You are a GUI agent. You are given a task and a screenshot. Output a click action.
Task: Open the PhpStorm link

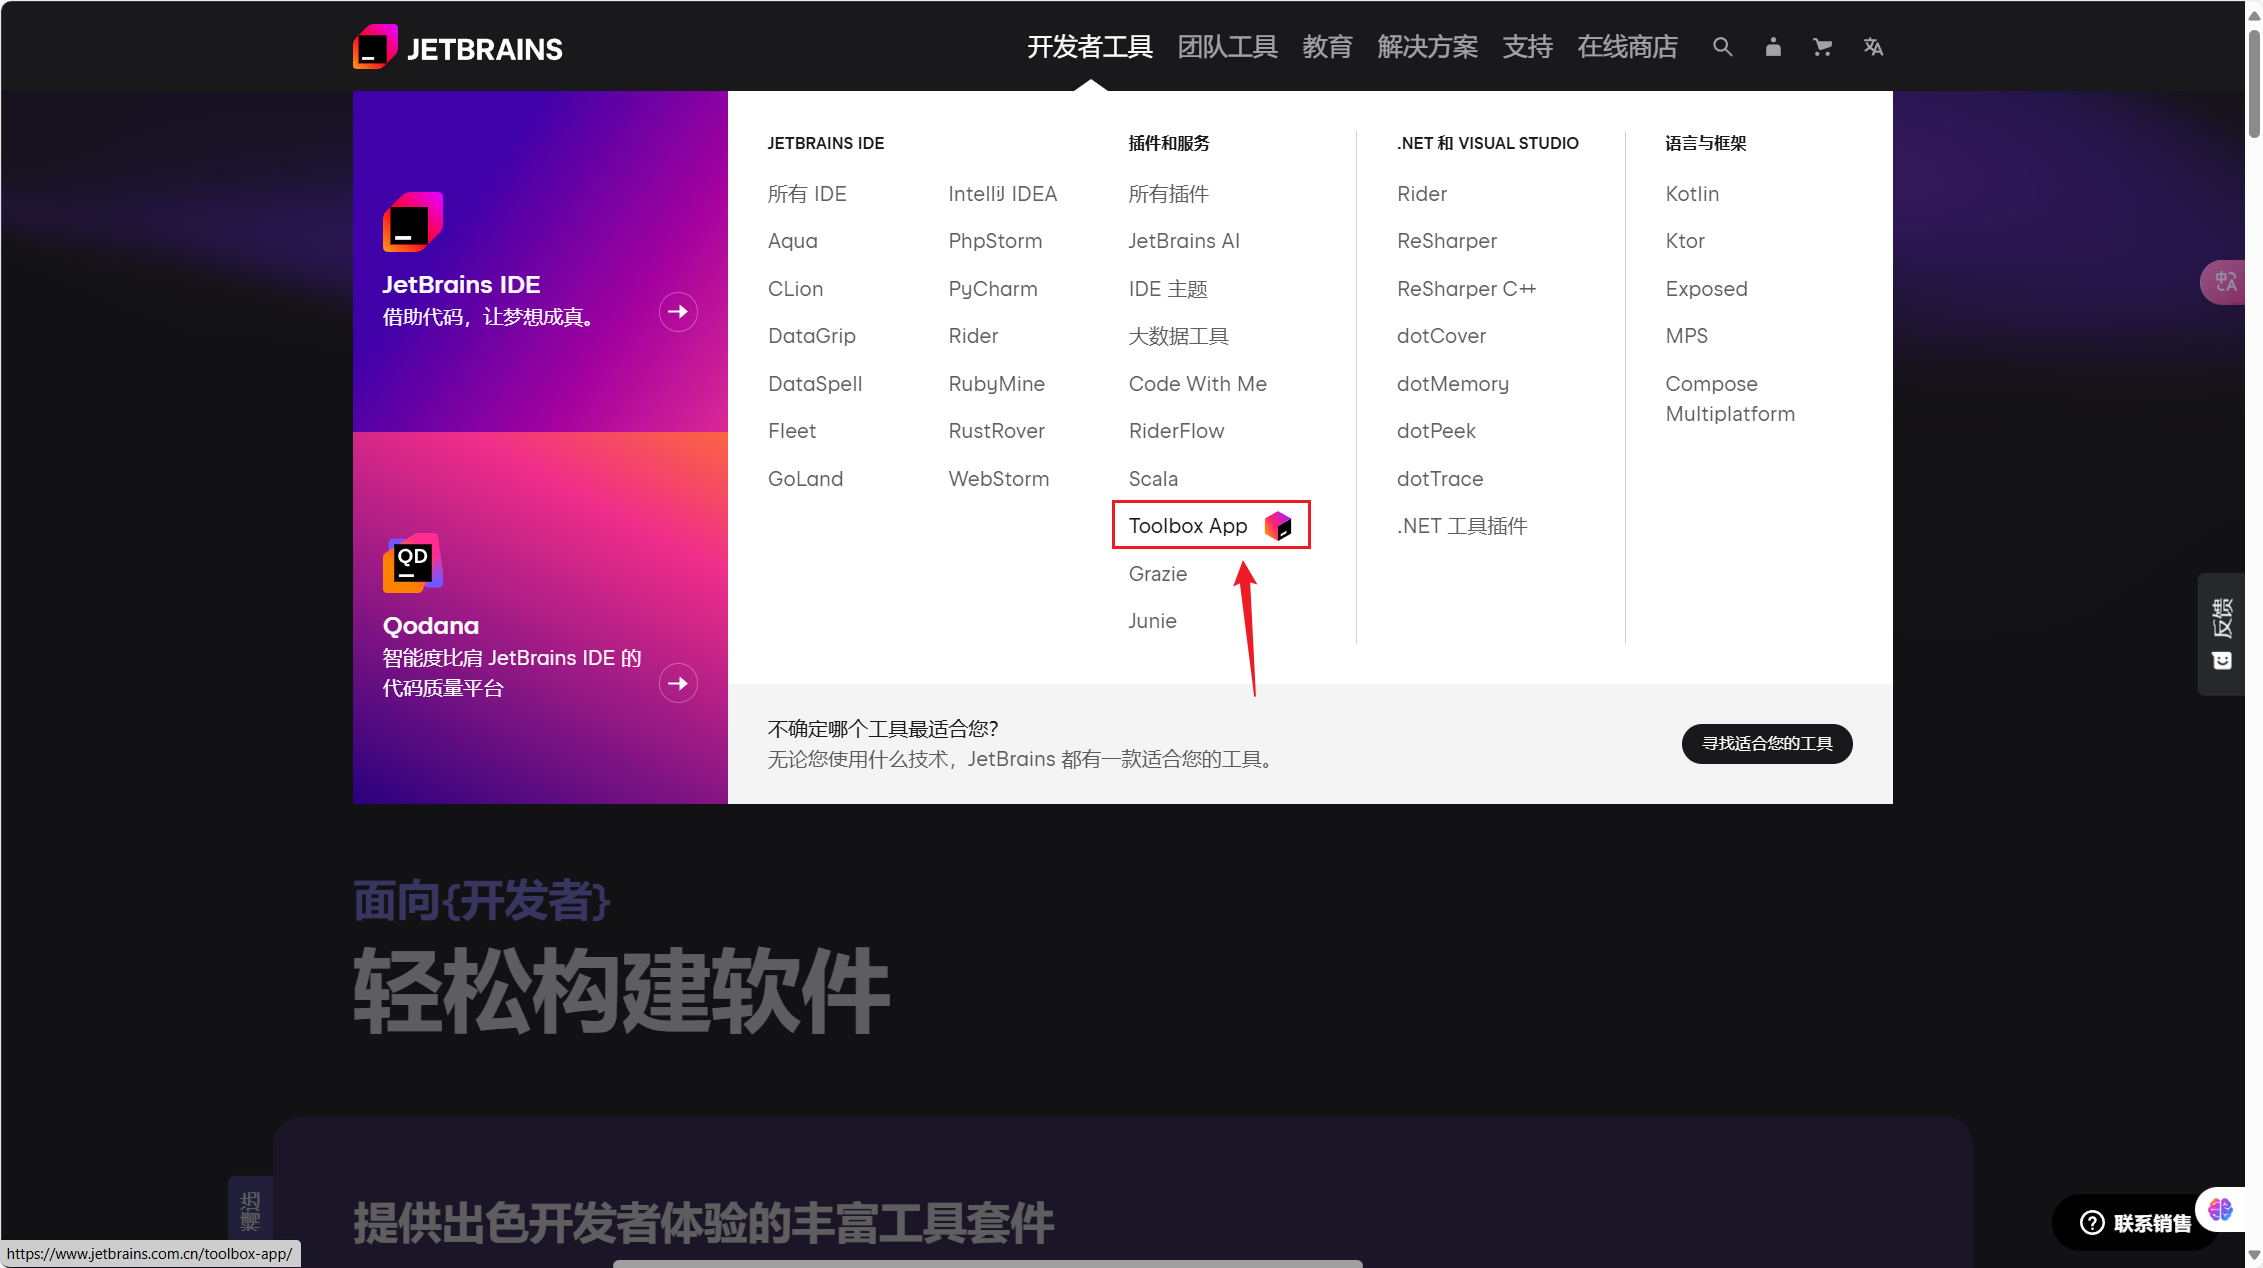(x=996, y=241)
